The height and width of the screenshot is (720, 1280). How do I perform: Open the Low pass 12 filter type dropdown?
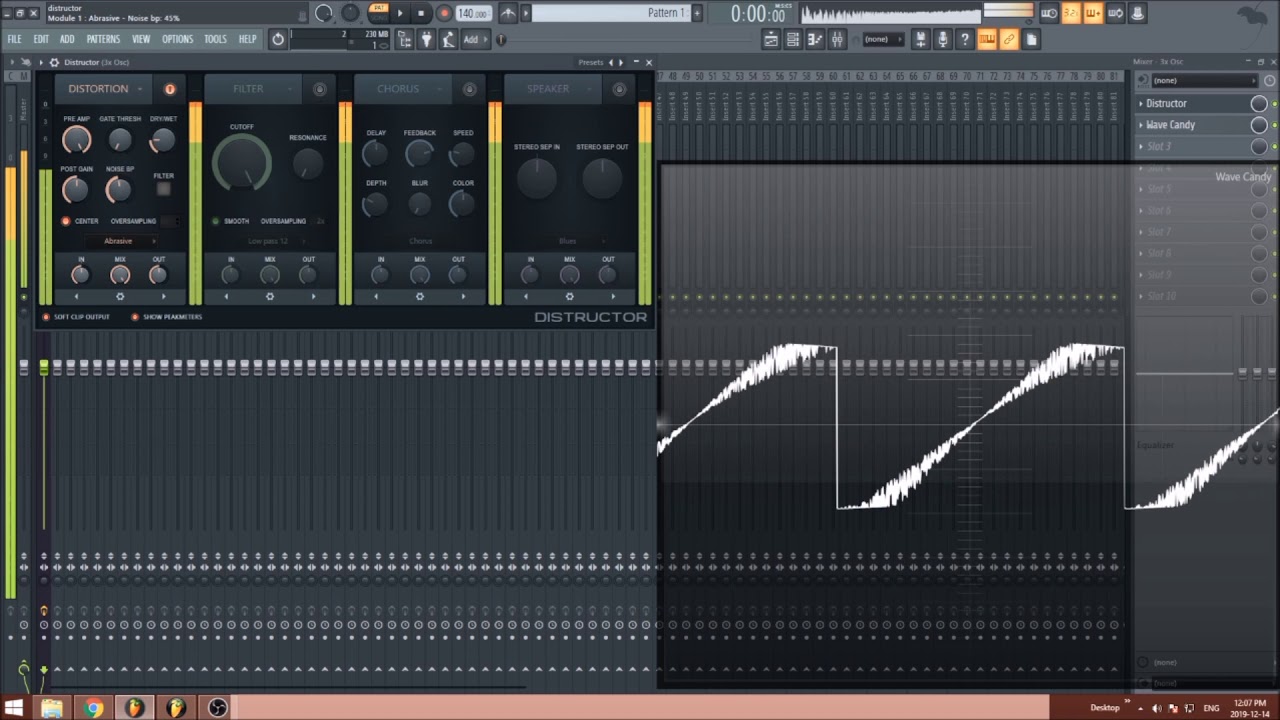(x=270, y=241)
